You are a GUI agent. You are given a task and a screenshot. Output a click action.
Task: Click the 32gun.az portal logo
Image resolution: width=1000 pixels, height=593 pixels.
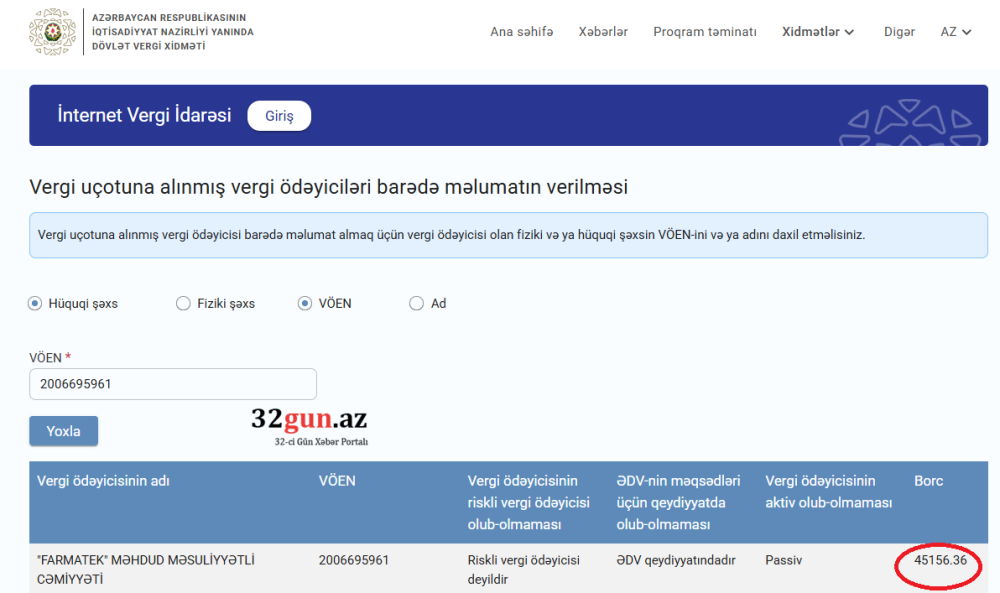(308, 423)
